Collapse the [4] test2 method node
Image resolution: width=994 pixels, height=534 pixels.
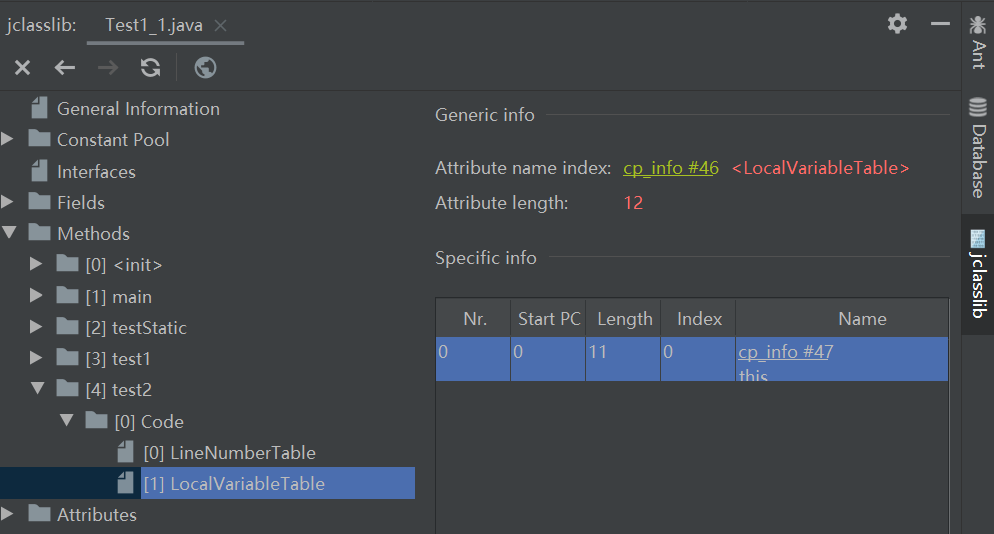point(37,390)
